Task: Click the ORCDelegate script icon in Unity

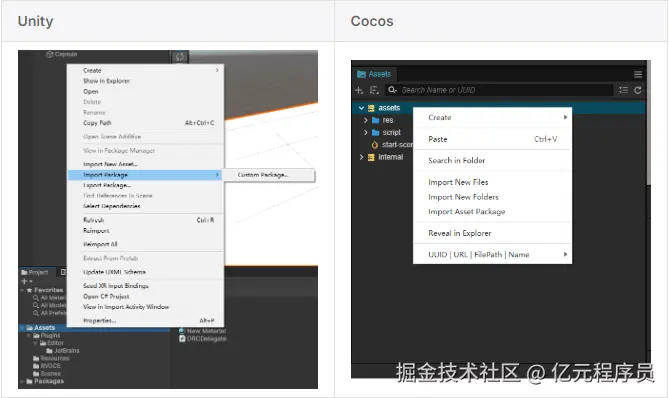Action: tap(182, 339)
